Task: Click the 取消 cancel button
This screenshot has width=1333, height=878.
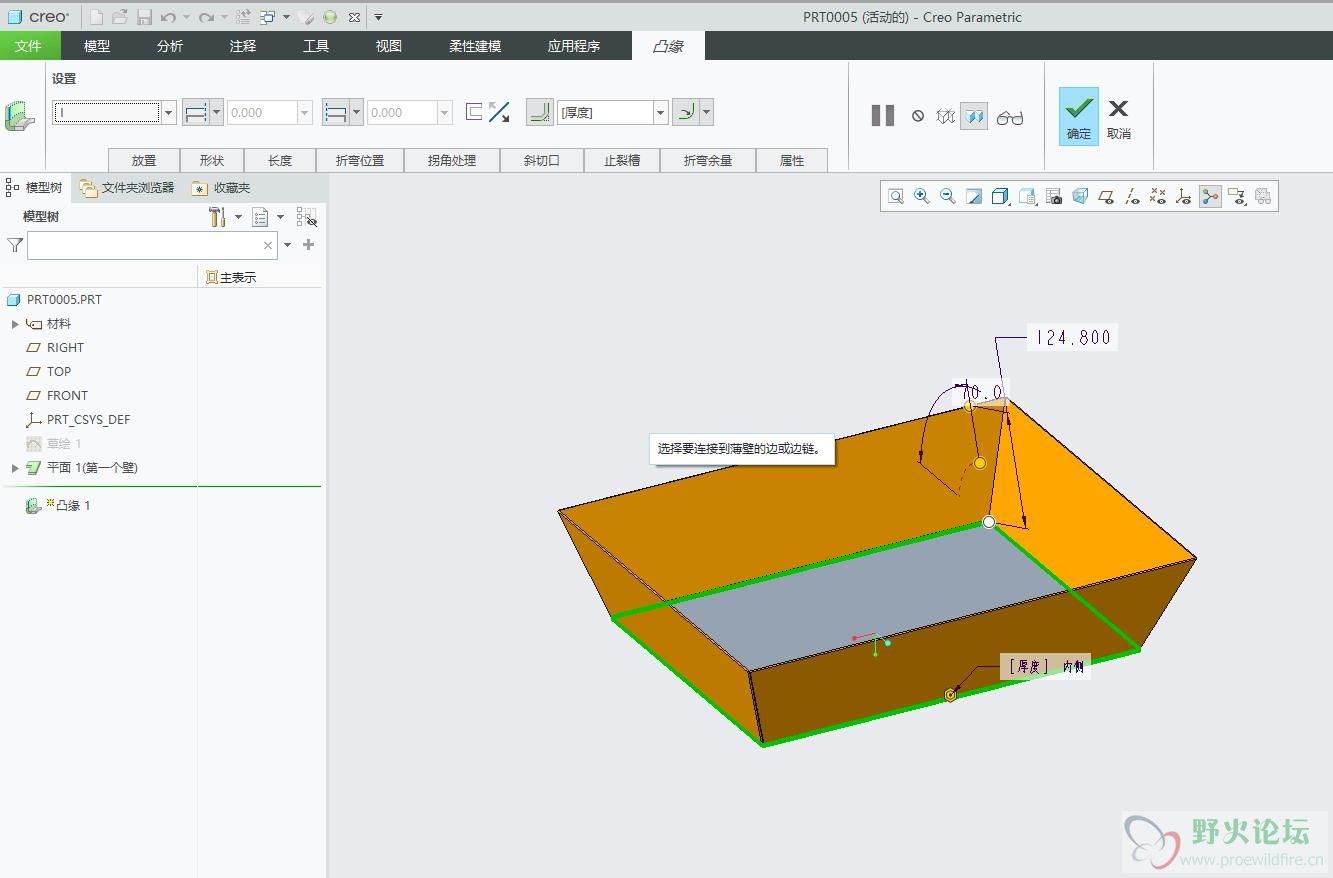Action: click(1118, 116)
